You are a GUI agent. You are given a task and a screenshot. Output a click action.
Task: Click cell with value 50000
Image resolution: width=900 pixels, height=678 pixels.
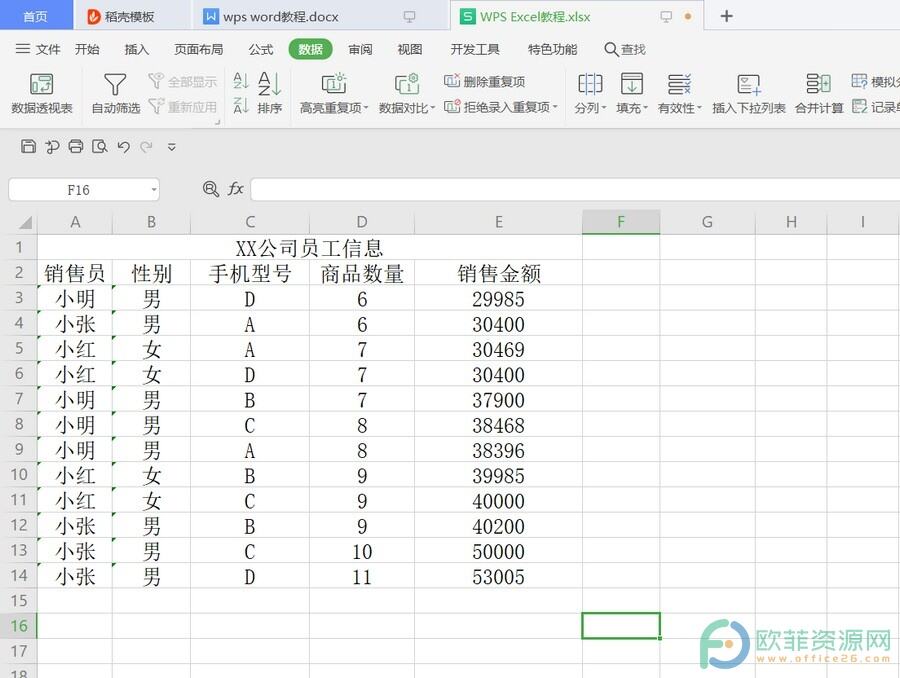[x=498, y=551]
